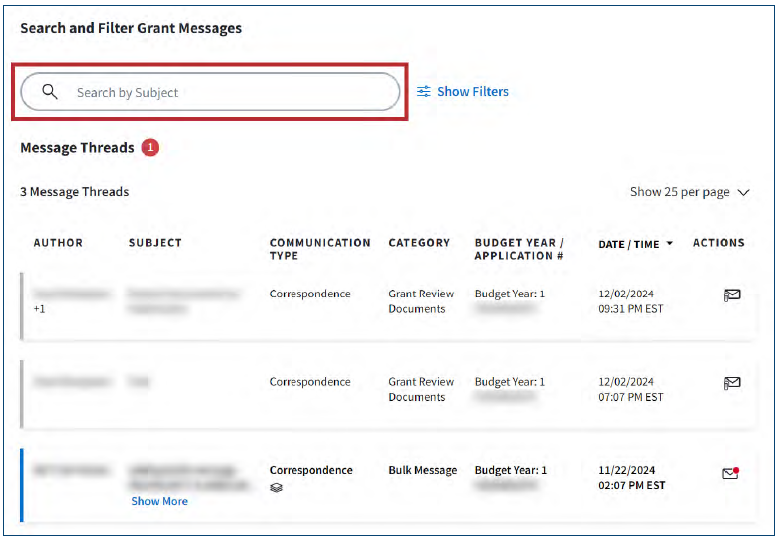Open the Bulk Message thread row

point(422,470)
